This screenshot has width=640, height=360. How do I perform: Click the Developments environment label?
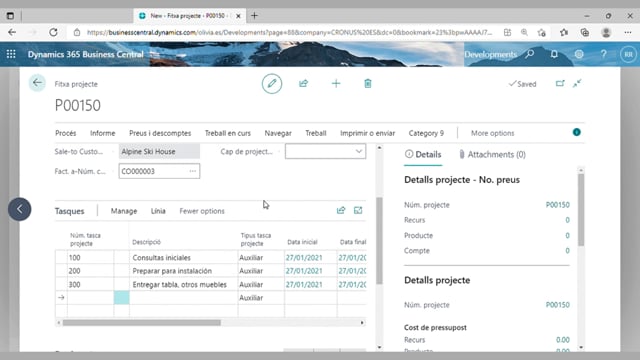491,54
